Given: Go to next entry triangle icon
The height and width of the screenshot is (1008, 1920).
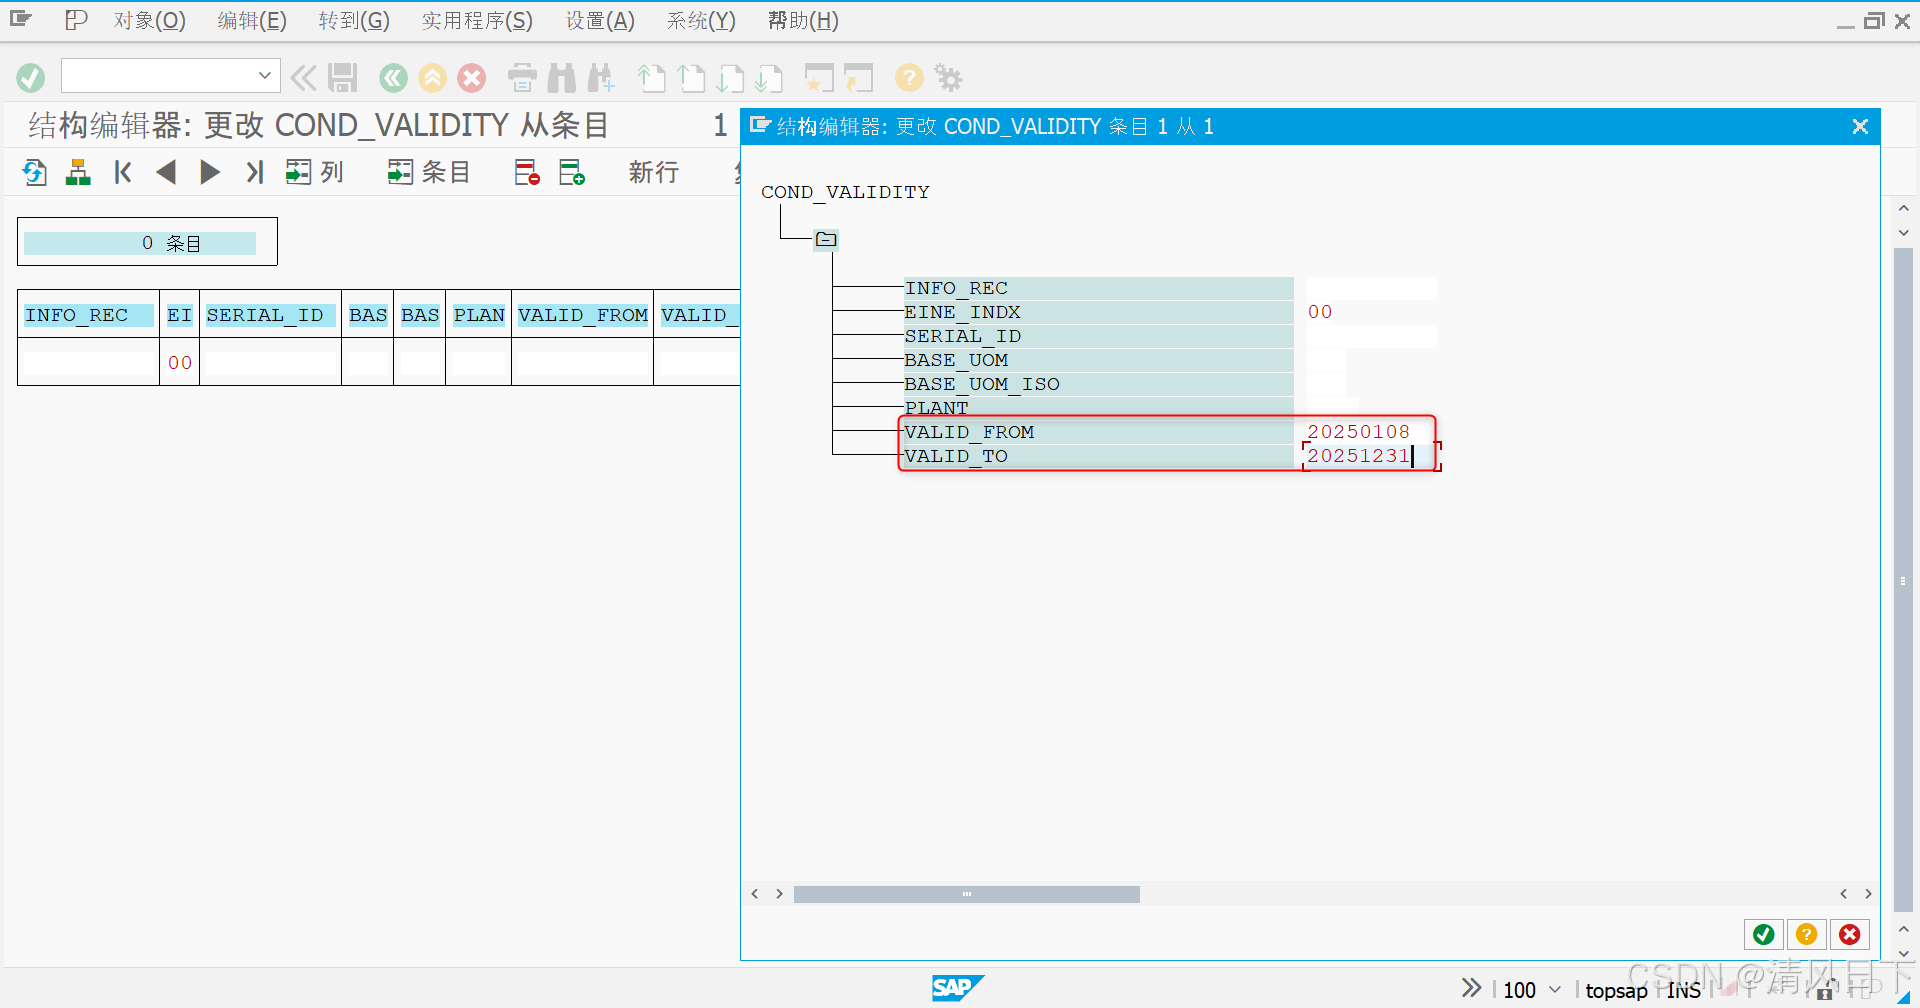Looking at the screenshot, I should (x=210, y=172).
